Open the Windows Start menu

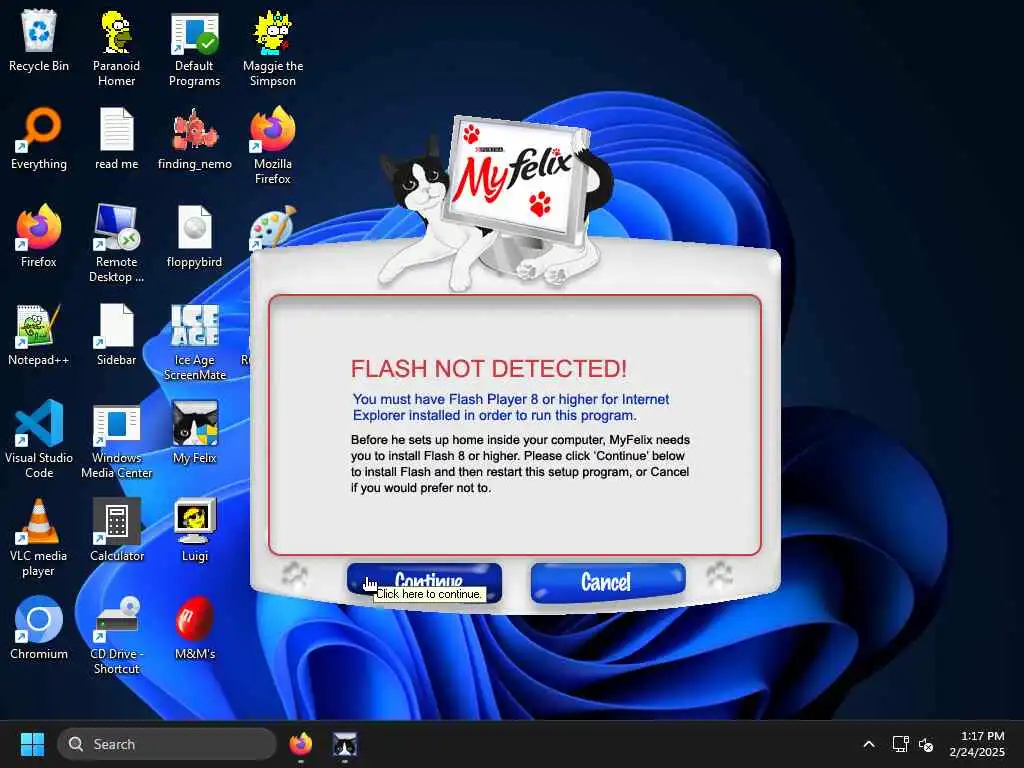pos(32,744)
